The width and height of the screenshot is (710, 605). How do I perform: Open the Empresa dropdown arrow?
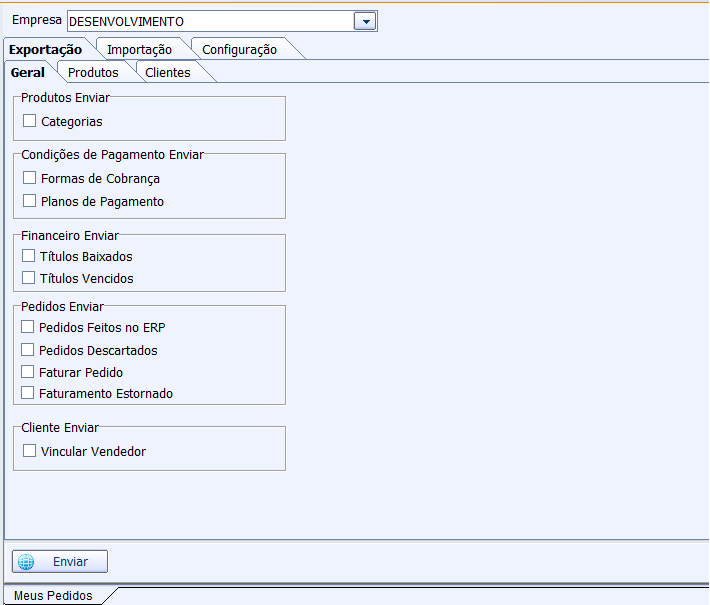coord(366,21)
